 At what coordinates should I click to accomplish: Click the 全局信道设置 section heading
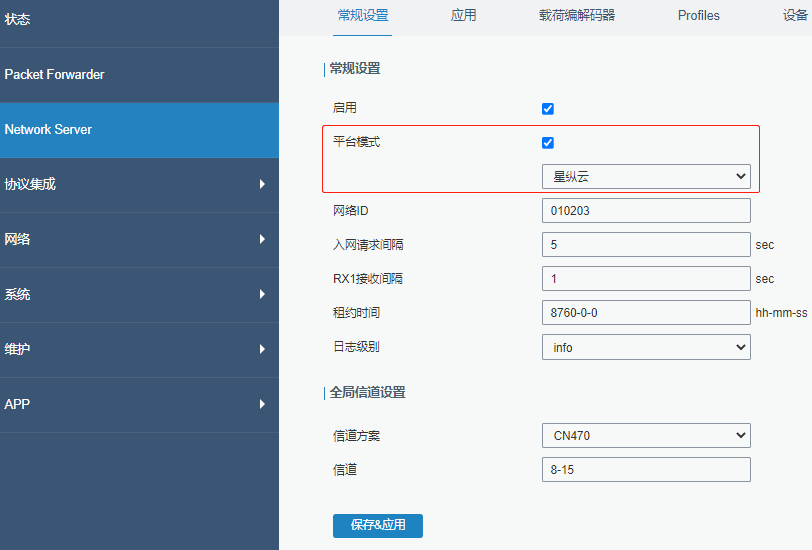367,393
